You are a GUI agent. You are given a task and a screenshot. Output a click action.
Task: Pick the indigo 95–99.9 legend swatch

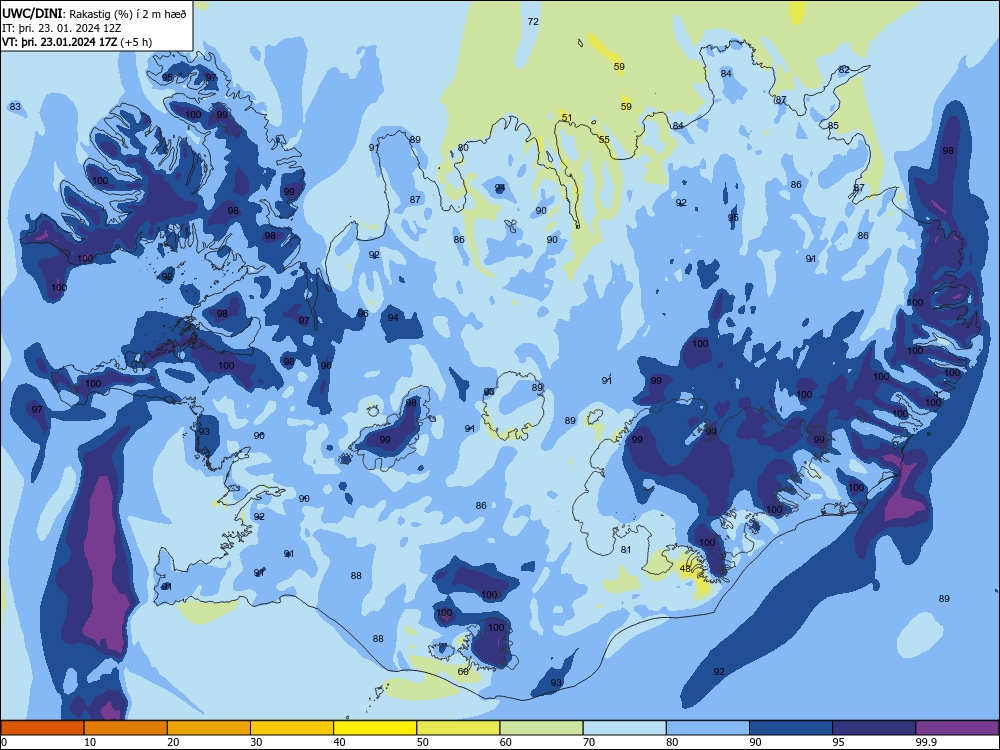tap(874, 728)
